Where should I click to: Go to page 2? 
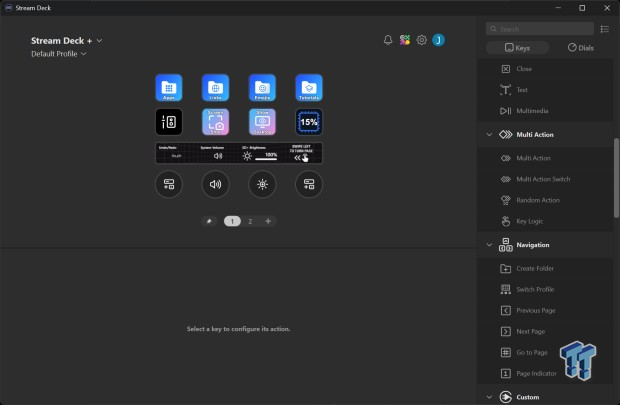[250, 221]
